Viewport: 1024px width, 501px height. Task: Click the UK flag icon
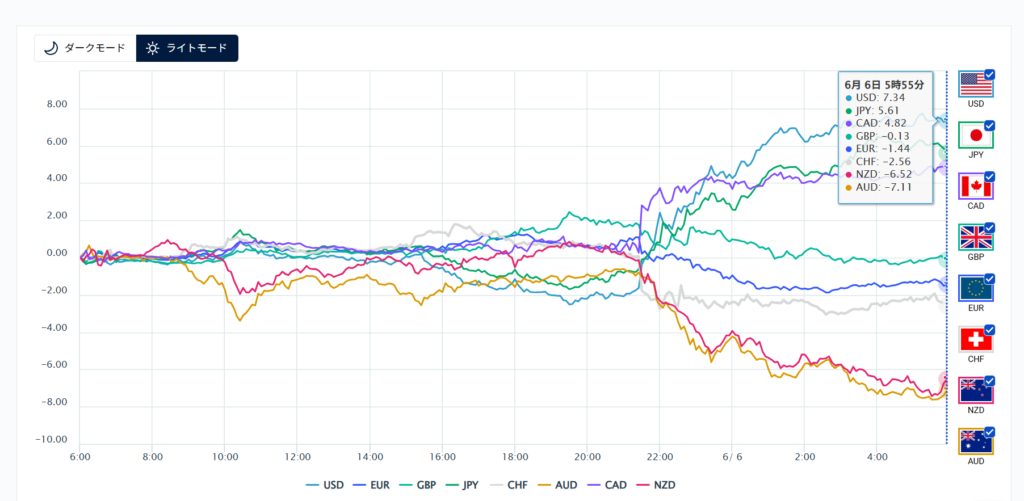click(976, 238)
